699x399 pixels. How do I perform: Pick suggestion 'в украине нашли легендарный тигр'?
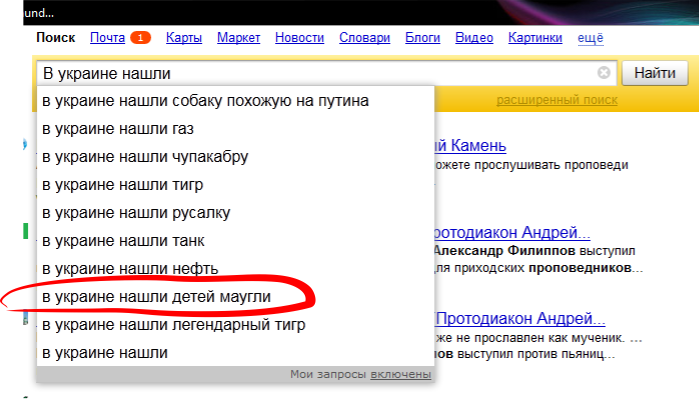coord(235,325)
